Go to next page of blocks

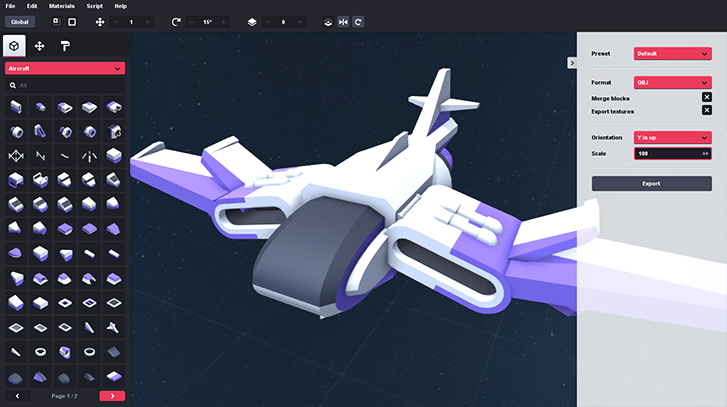pyautogui.click(x=112, y=396)
